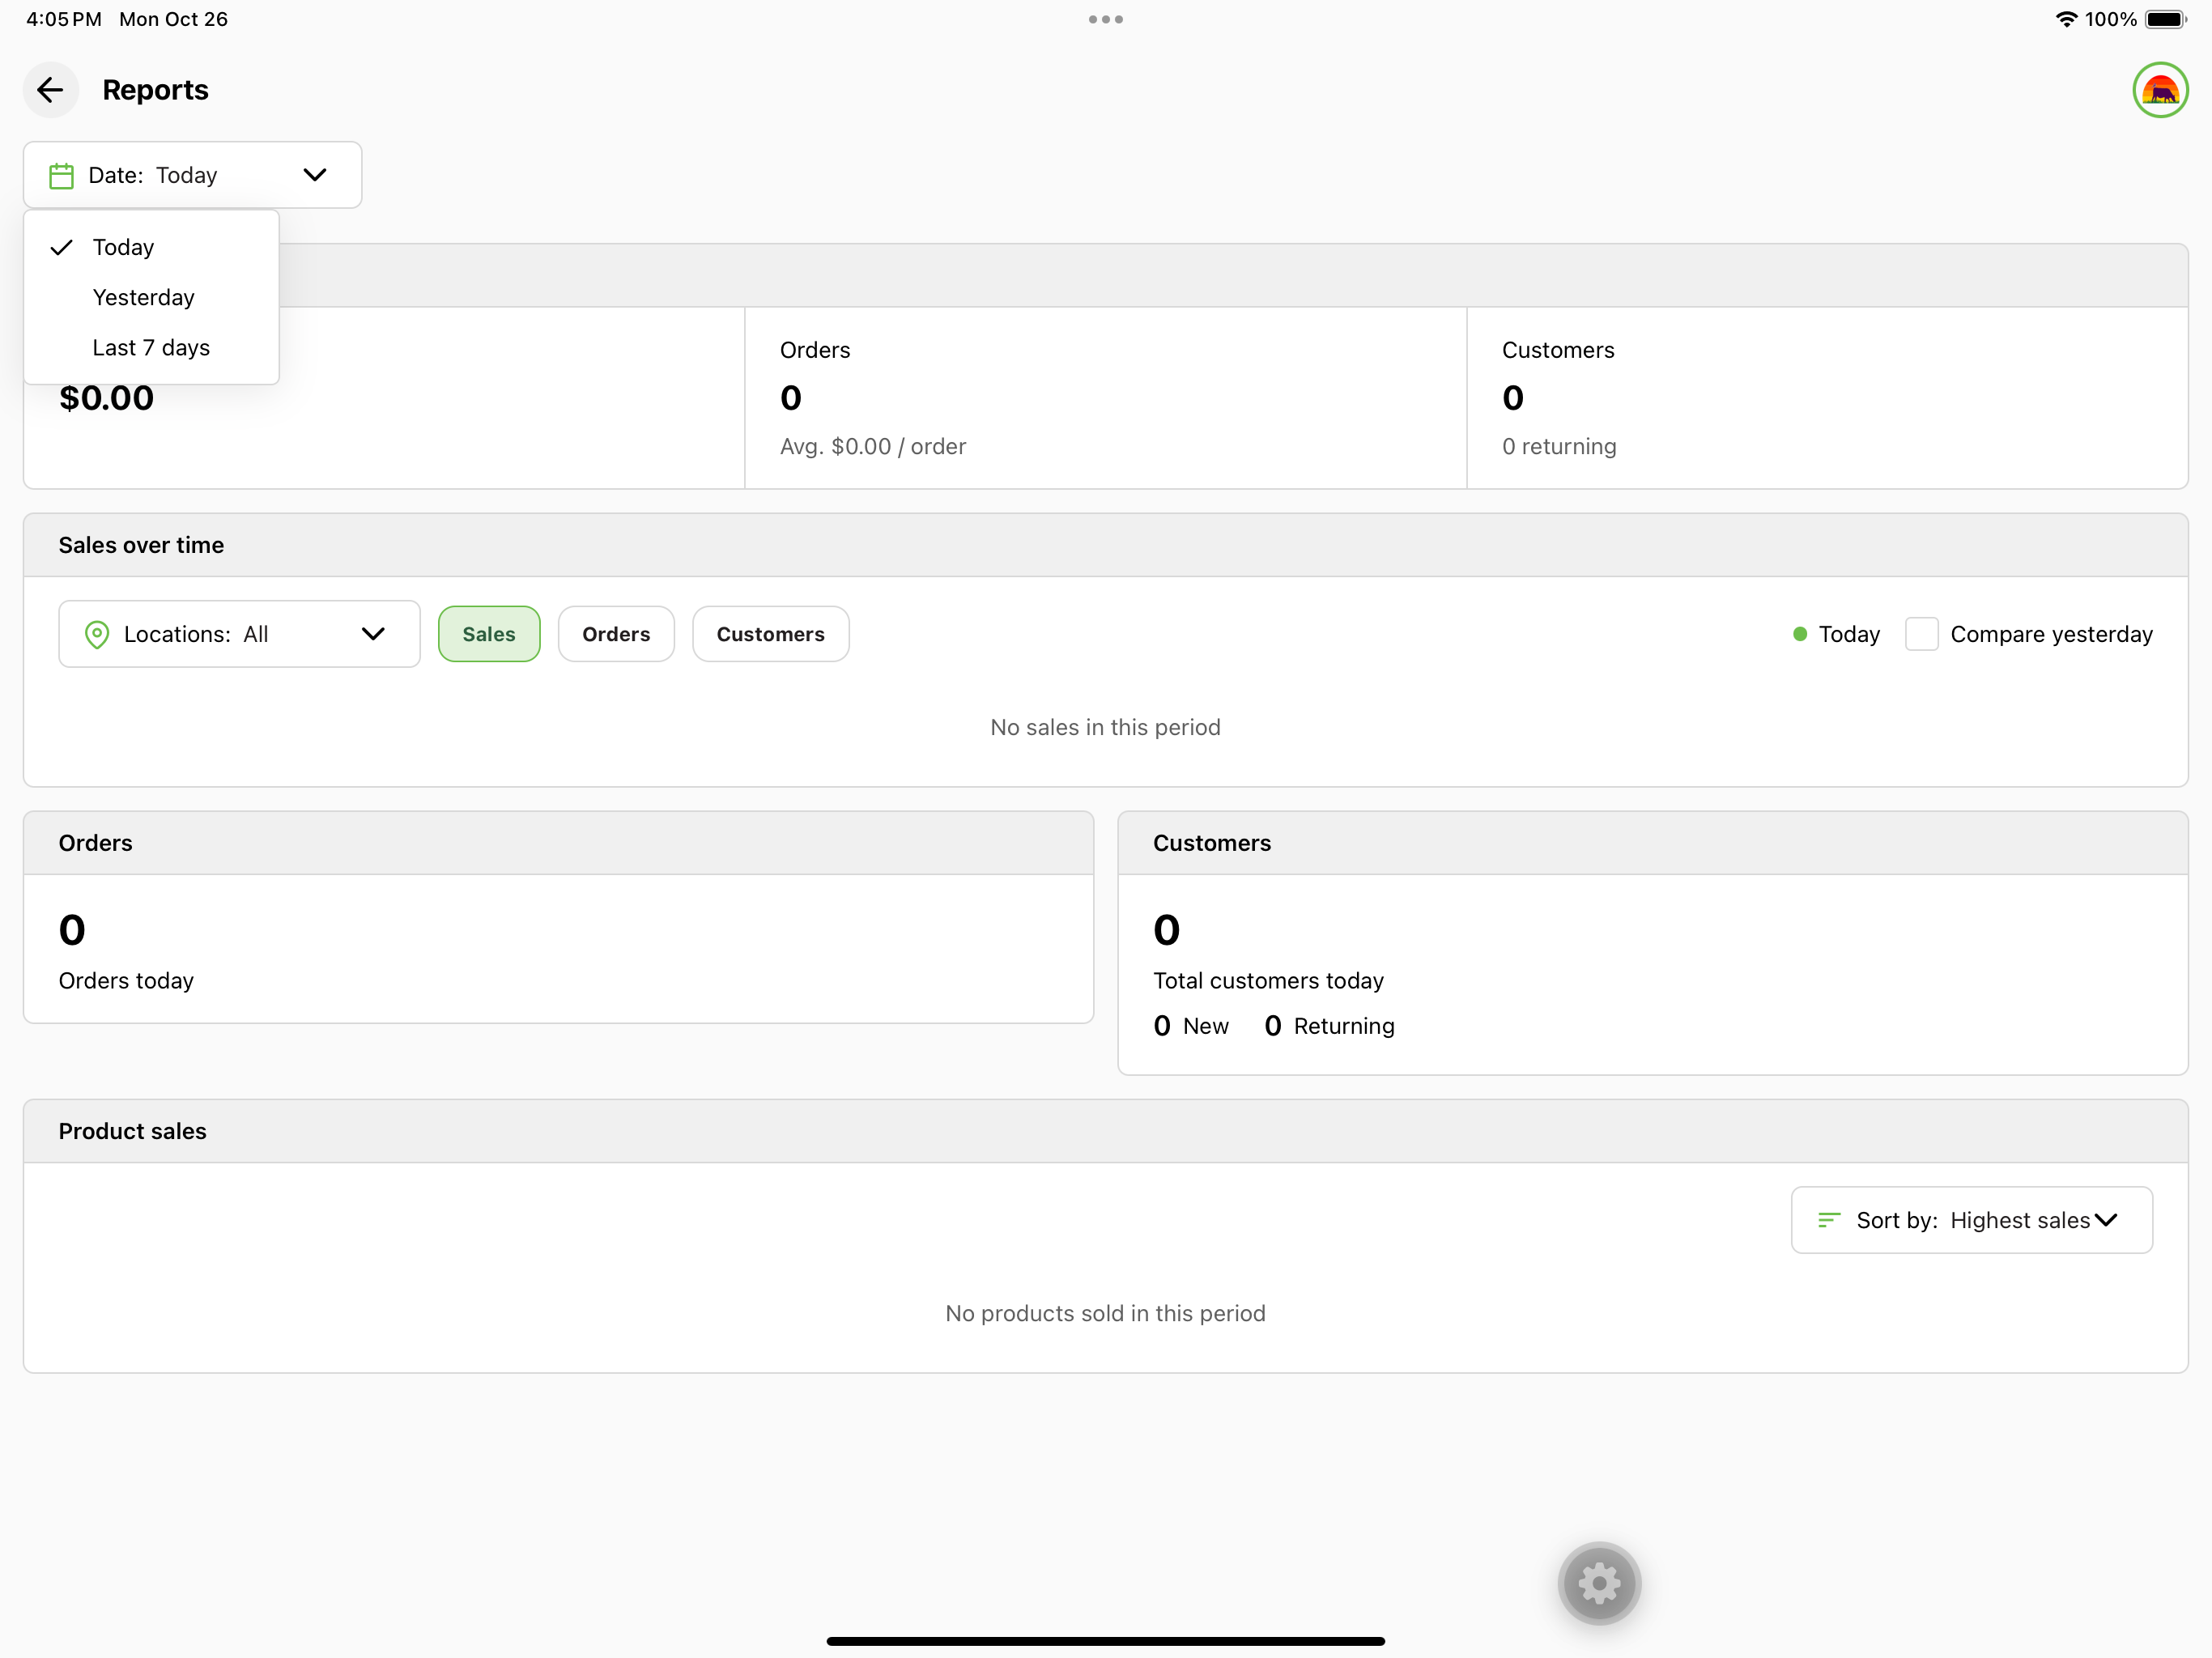Click the 'Orders today' label
Viewport: 2212px width, 1658px height.
[x=126, y=981]
